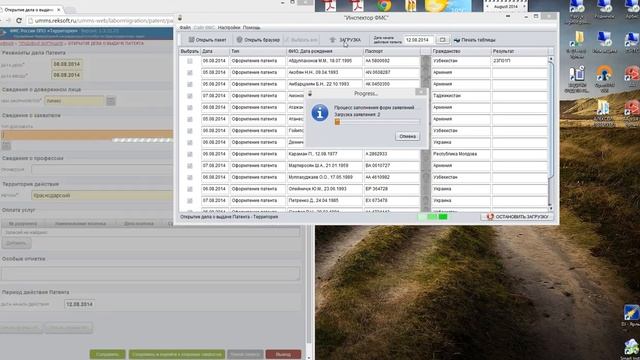This screenshot has width=640, height=360.
Task: Open the second PDF icon in taskbar
Action: click(357, 6)
